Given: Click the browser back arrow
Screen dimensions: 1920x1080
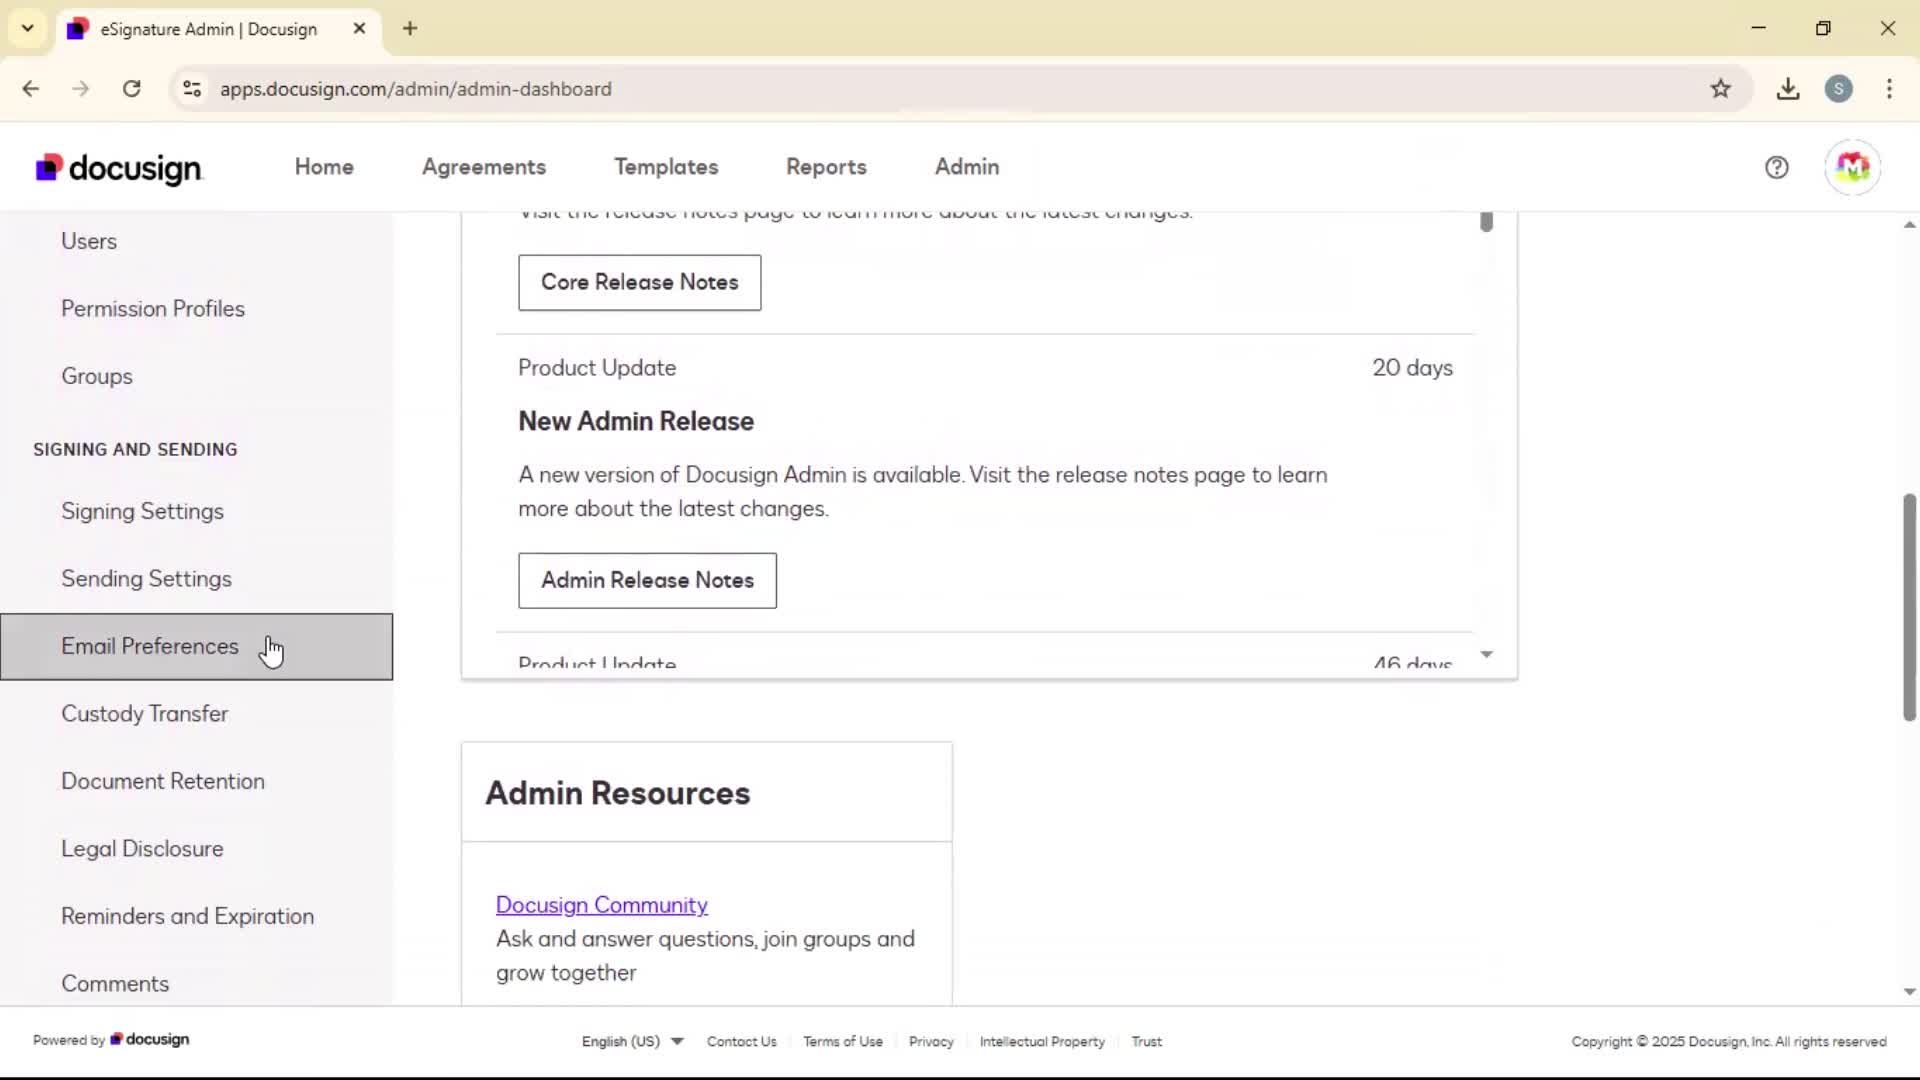Looking at the screenshot, I should coord(31,89).
